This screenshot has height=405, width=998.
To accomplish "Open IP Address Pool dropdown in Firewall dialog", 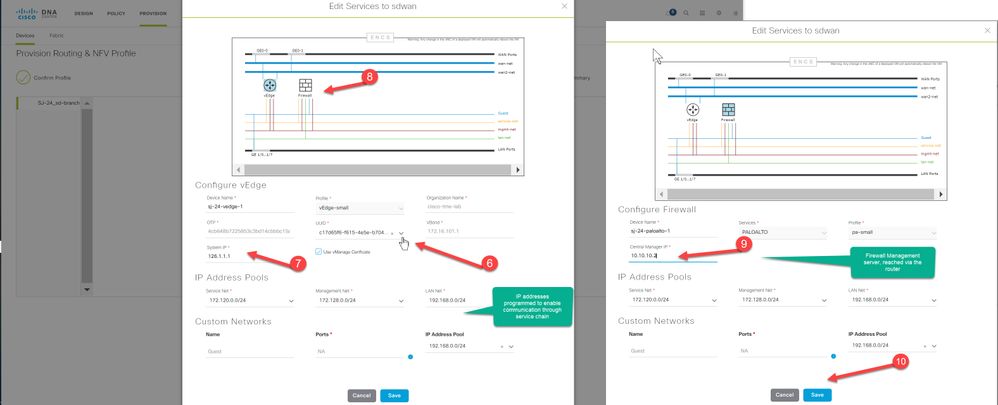I will pyautogui.click(x=934, y=346).
